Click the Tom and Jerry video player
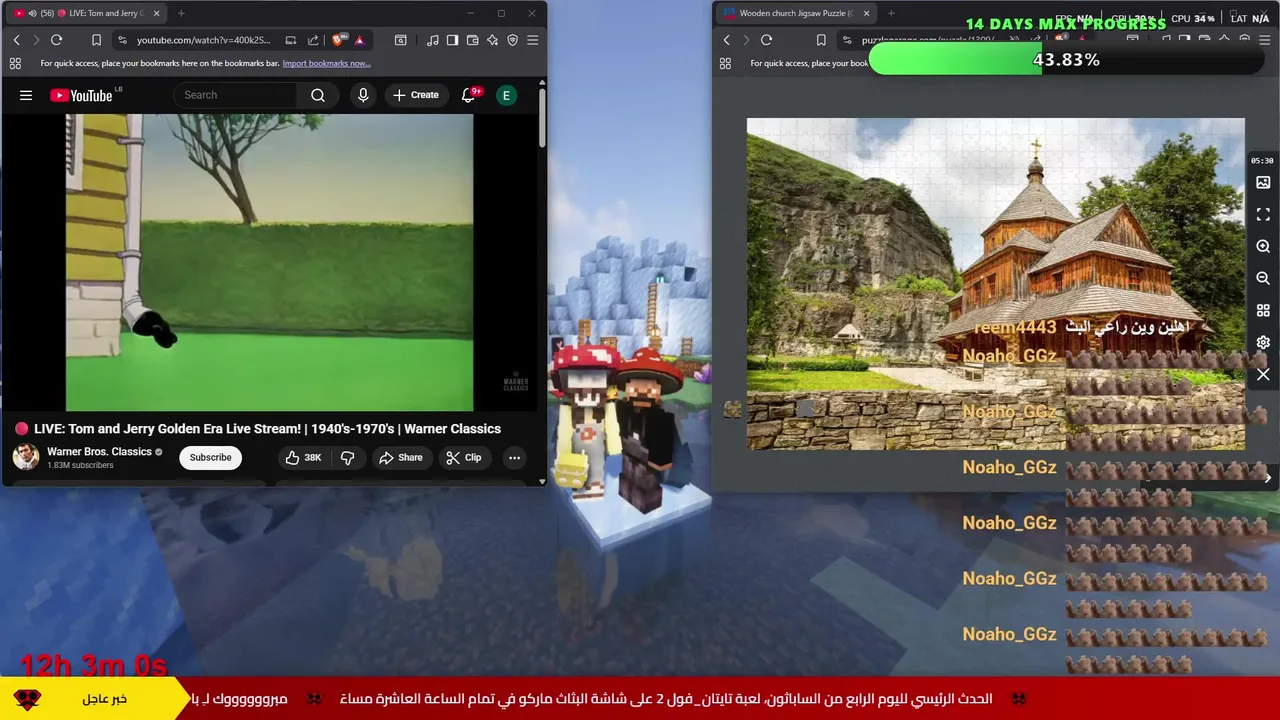 [x=269, y=262]
